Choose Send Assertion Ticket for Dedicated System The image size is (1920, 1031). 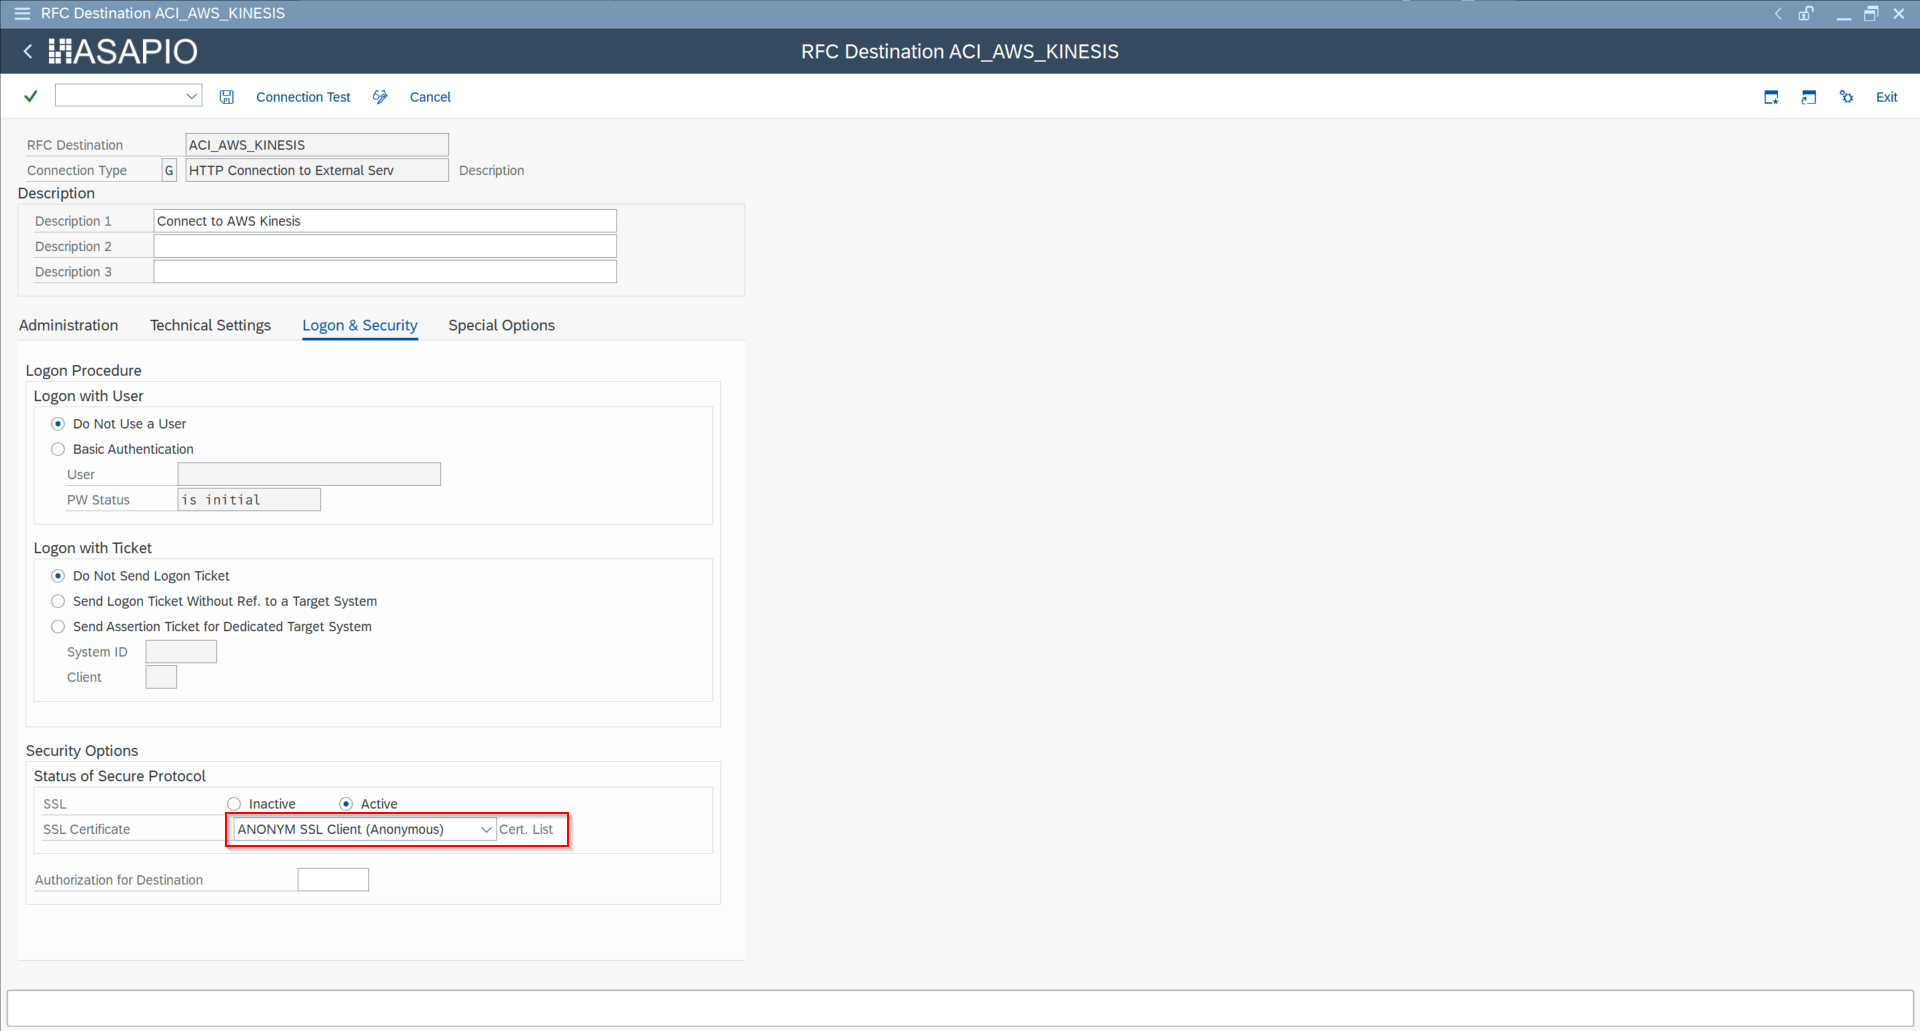click(x=58, y=627)
